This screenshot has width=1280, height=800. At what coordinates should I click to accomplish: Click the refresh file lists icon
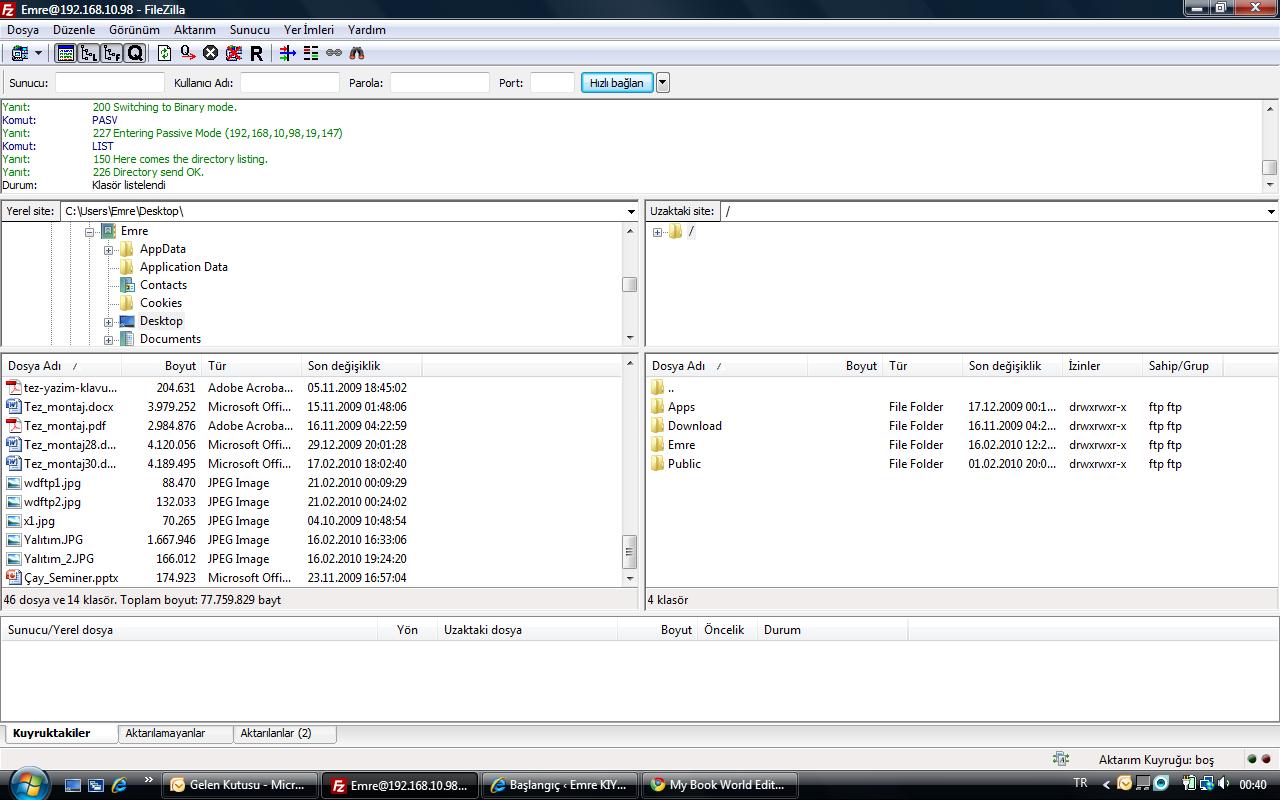(165, 53)
